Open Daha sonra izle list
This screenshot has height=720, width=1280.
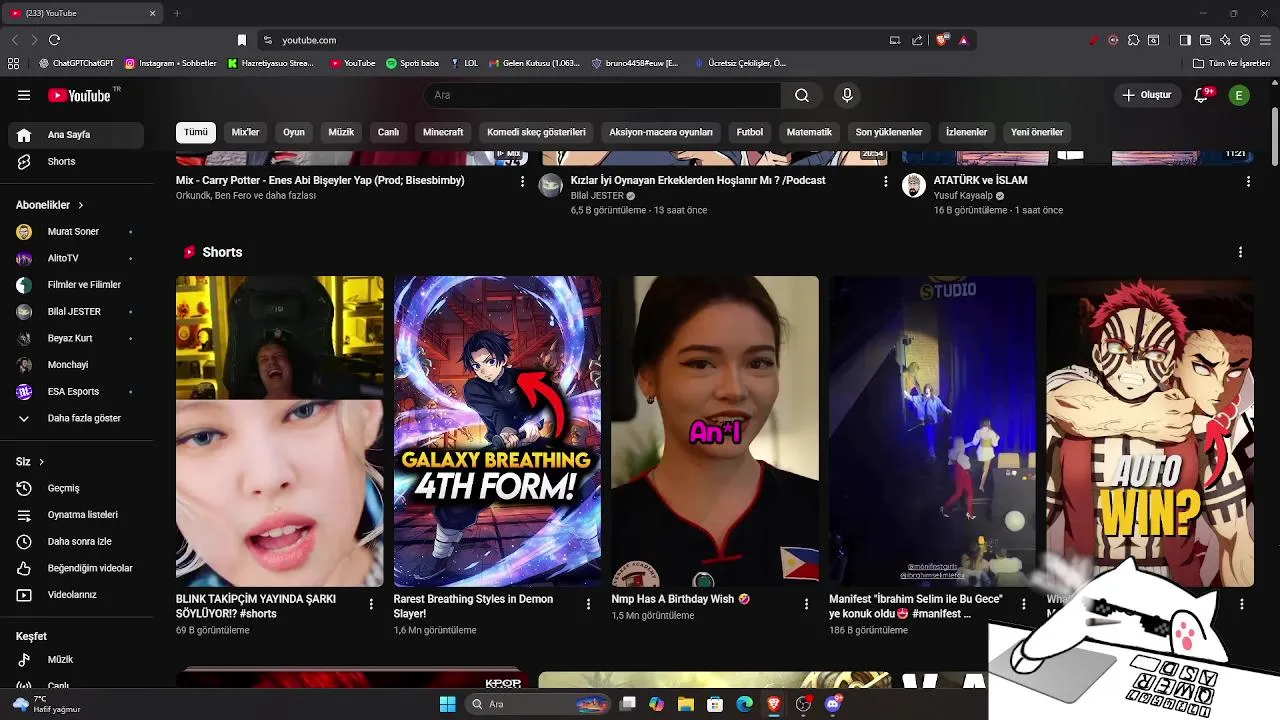click(x=76, y=541)
